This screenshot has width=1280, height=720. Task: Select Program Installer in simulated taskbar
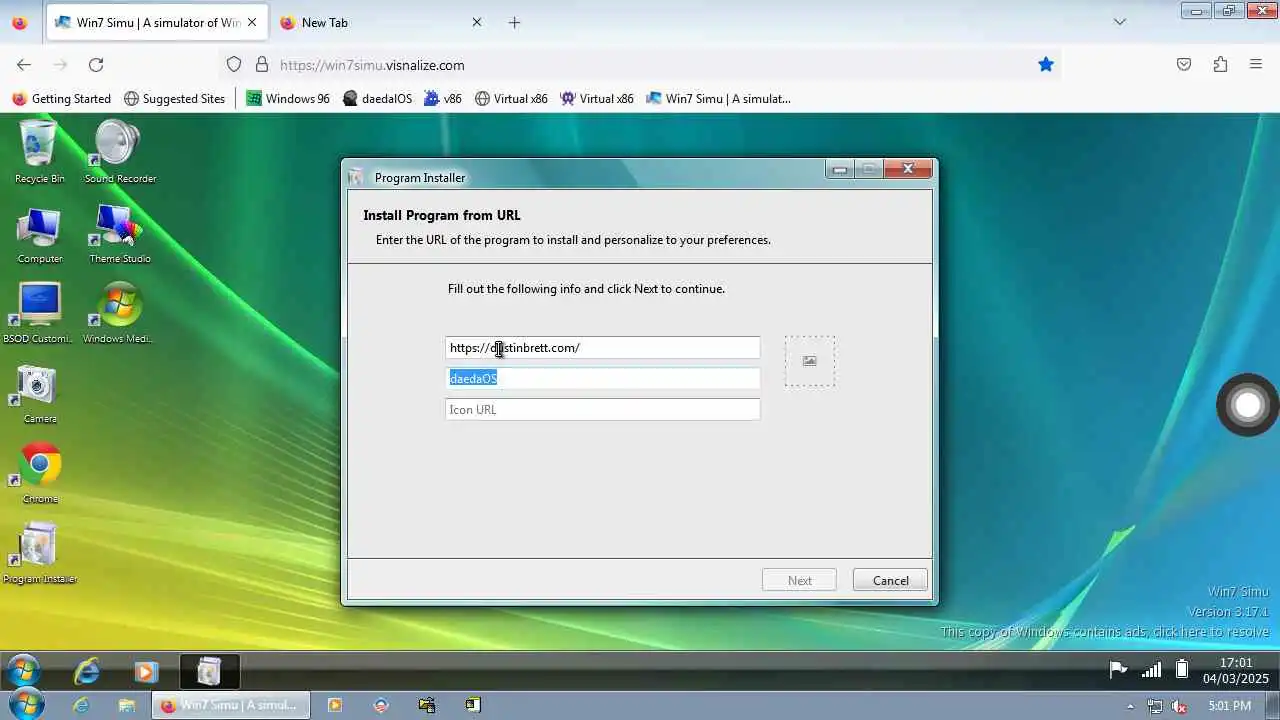208,671
